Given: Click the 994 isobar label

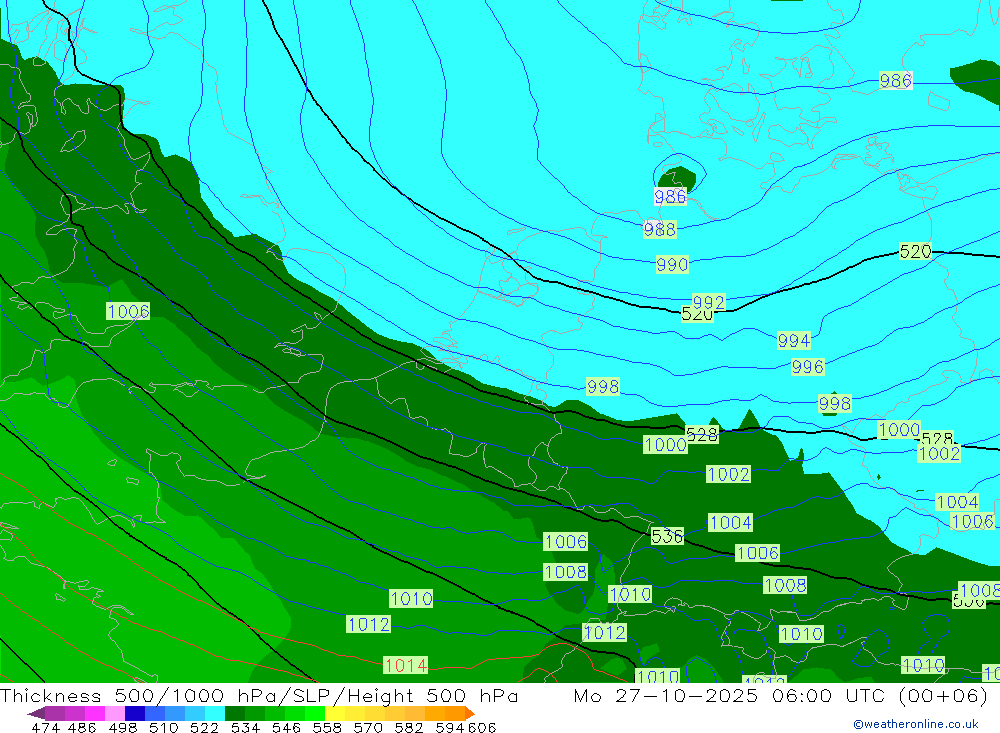Looking at the screenshot, I should (793, 341).
